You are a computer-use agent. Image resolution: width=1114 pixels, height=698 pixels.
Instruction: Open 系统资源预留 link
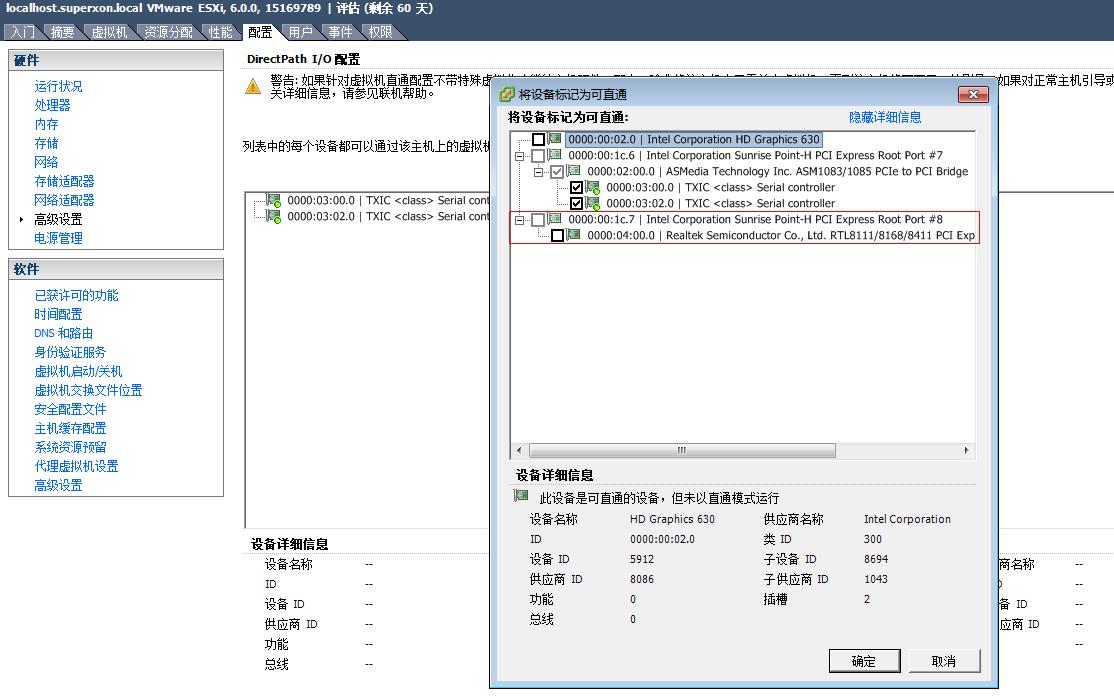pos(70,447)
